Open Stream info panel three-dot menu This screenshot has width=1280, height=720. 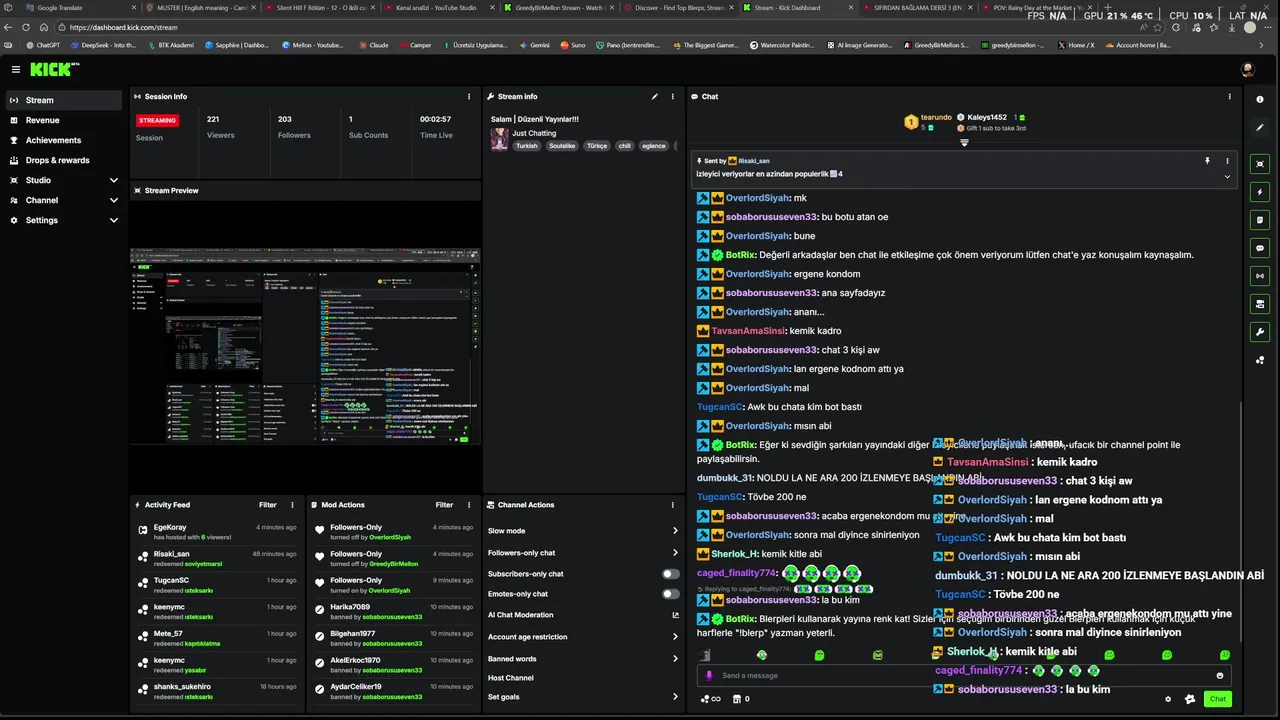point(673,96)
